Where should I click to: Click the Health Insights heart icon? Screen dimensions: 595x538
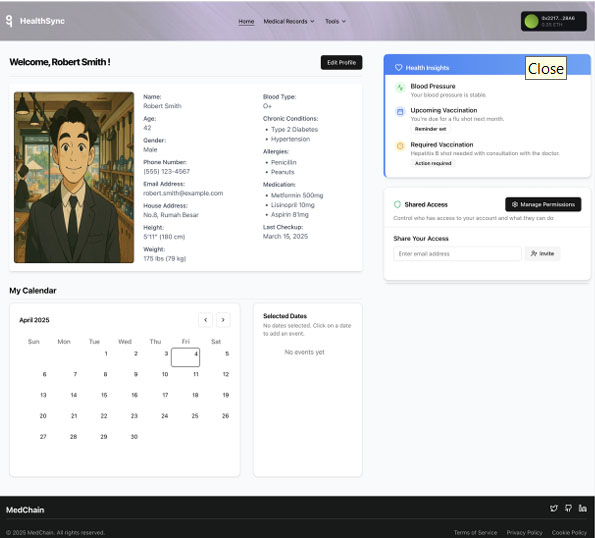click(x=398, y=68)
